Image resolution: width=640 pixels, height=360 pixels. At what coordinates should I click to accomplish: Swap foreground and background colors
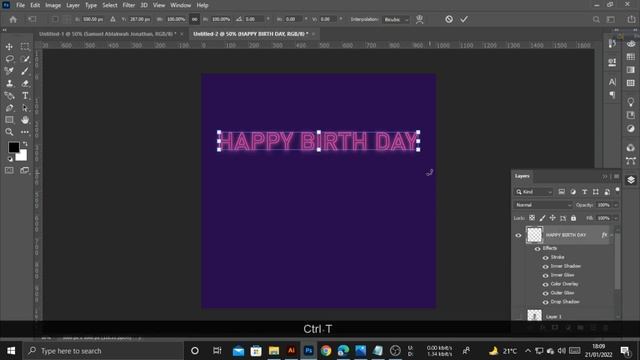[x=25, y=144]
